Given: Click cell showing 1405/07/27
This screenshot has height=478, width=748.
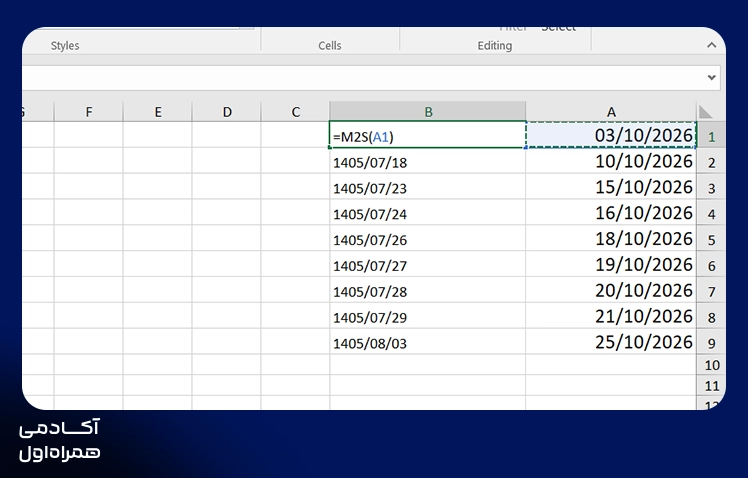Looking at the screenshot, I should [x=428, y=265].
